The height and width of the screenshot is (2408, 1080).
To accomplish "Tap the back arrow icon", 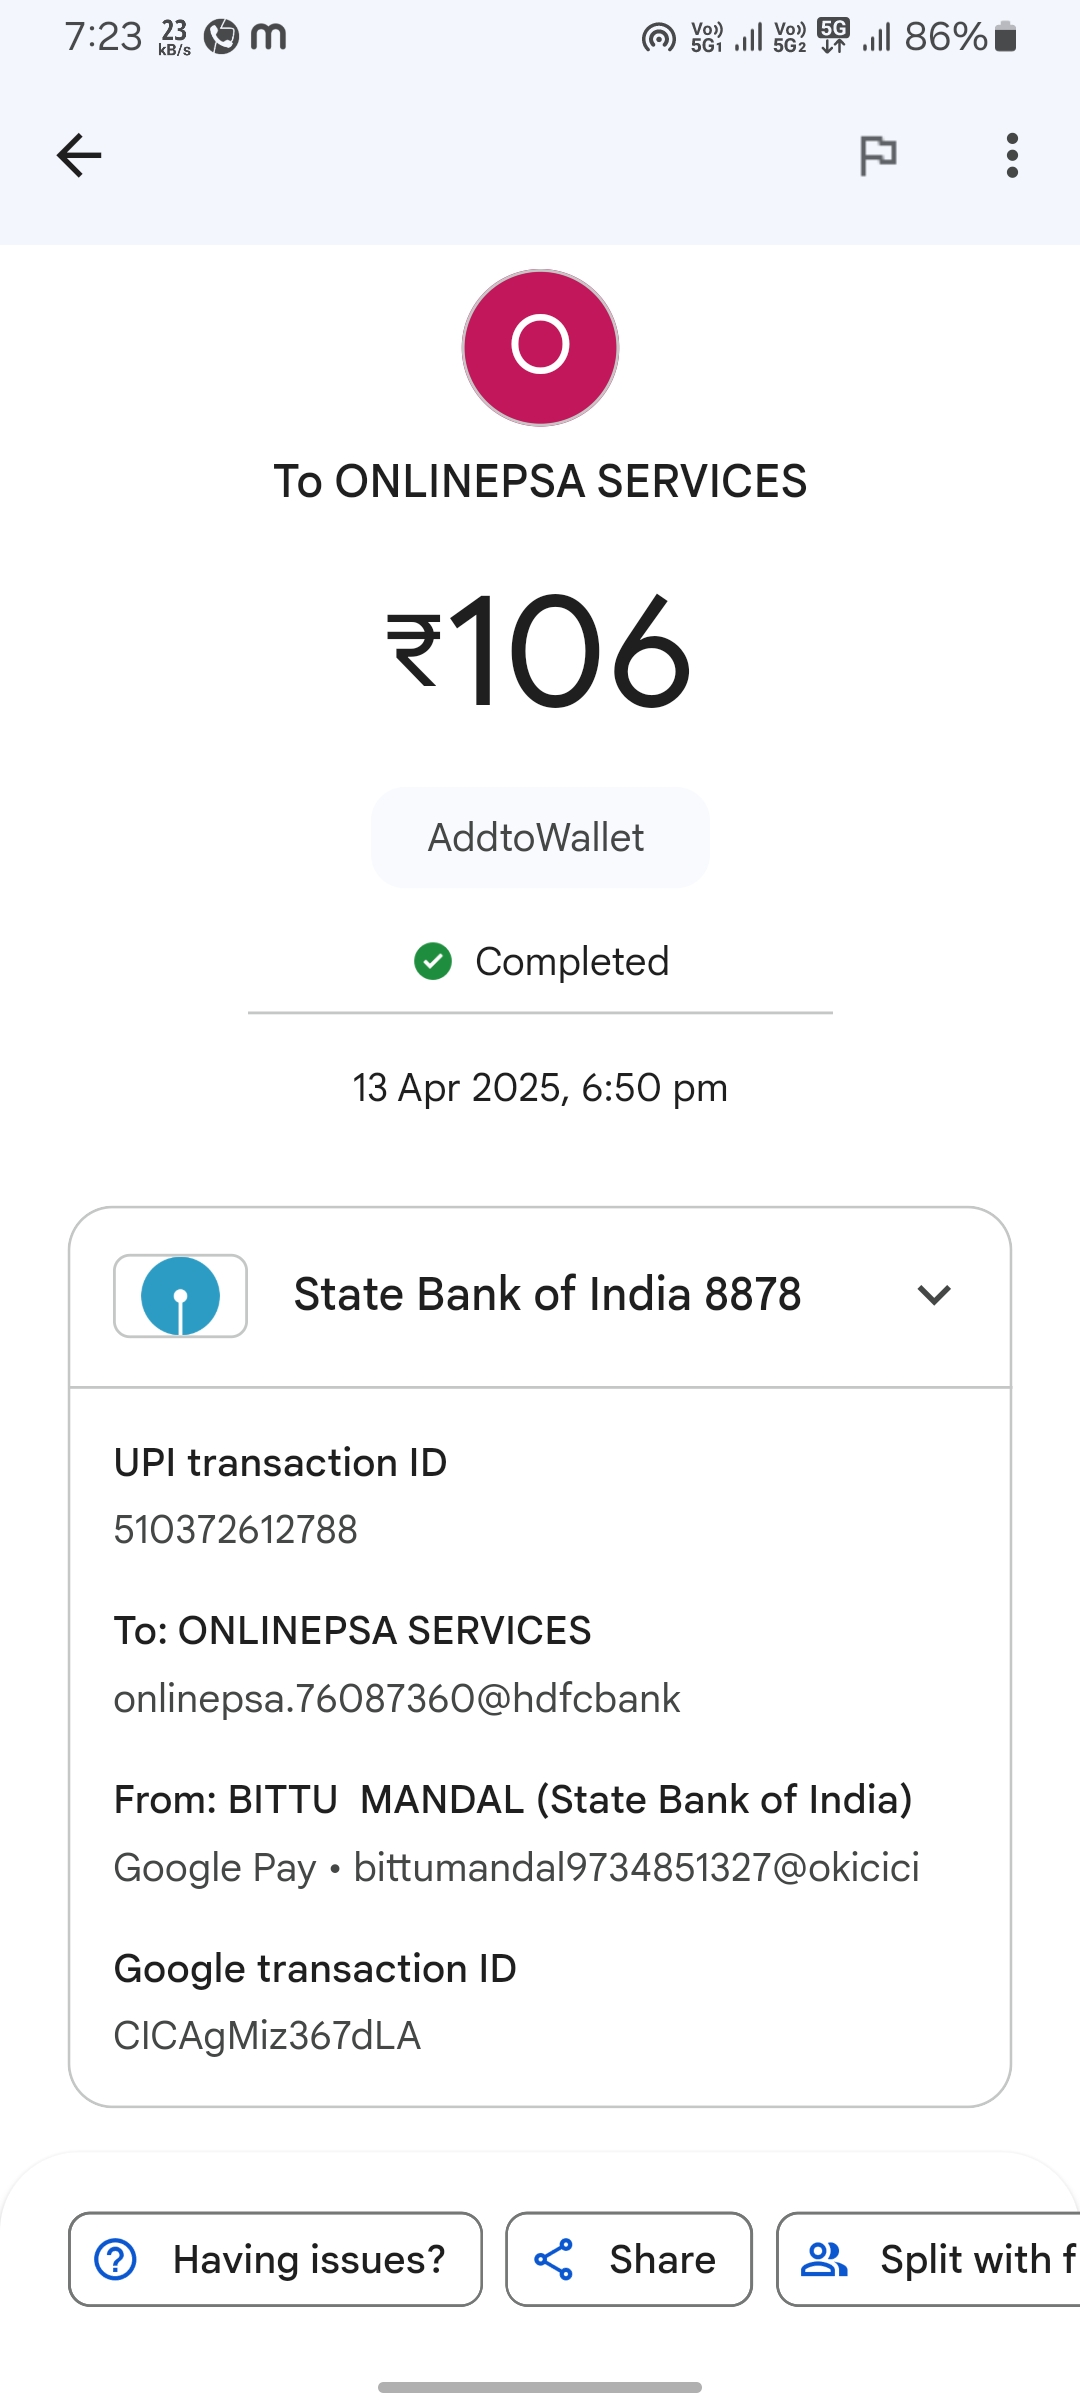I will [79, 155].
